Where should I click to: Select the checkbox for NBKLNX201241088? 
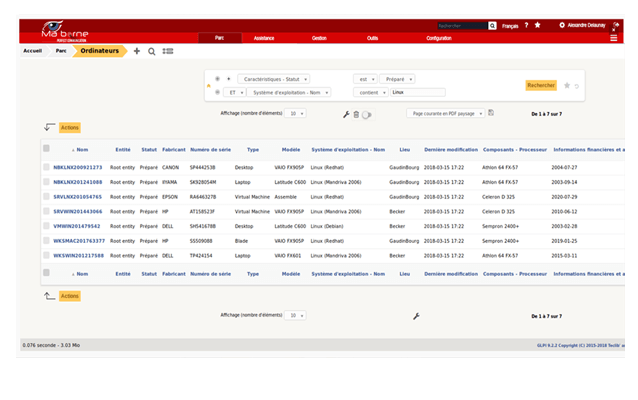pos(46,181)
